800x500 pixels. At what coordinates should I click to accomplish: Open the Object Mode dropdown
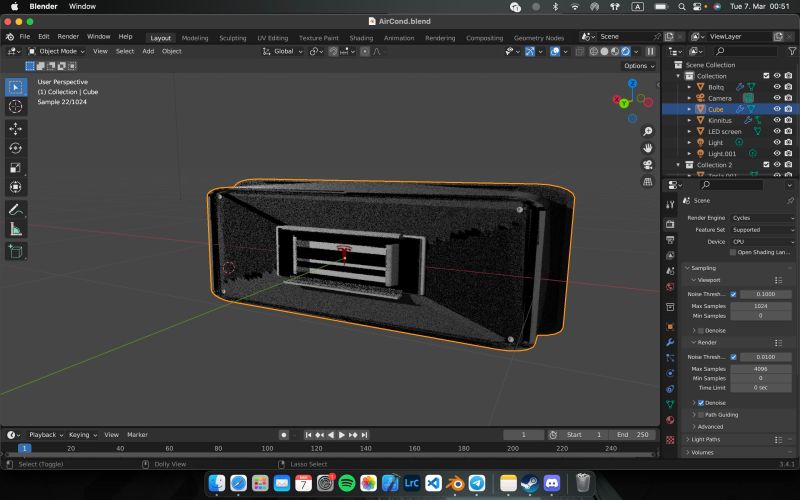coord(57,52)
